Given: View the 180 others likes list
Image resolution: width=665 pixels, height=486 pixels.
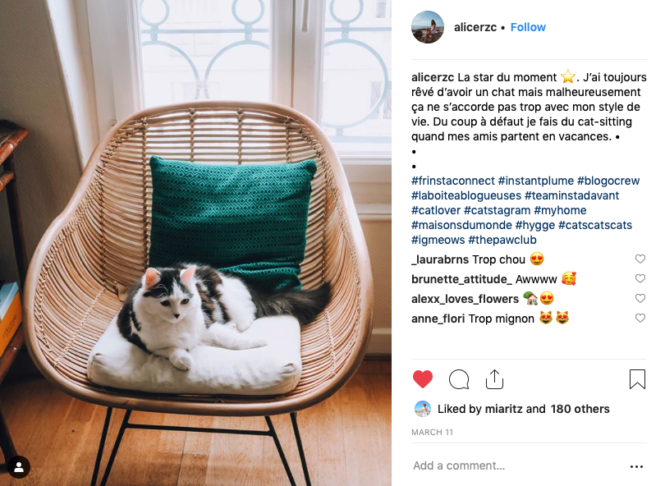Looking at the screenshot, I should 580,409.
